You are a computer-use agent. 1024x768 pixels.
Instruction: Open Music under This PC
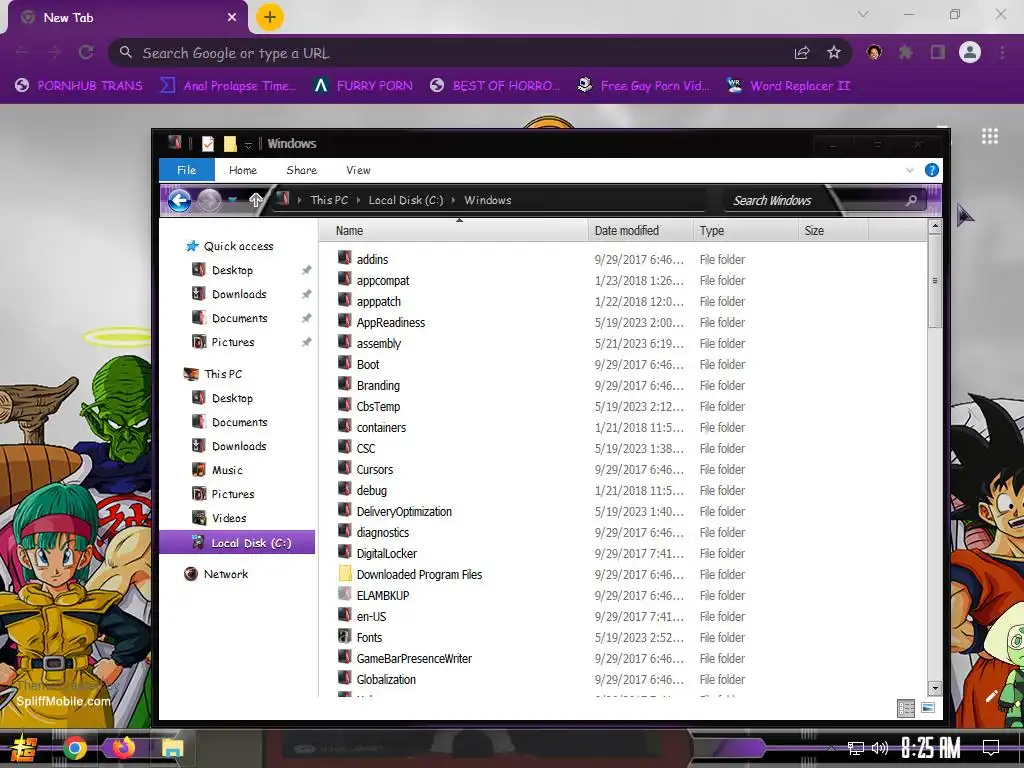click(227, 470)
